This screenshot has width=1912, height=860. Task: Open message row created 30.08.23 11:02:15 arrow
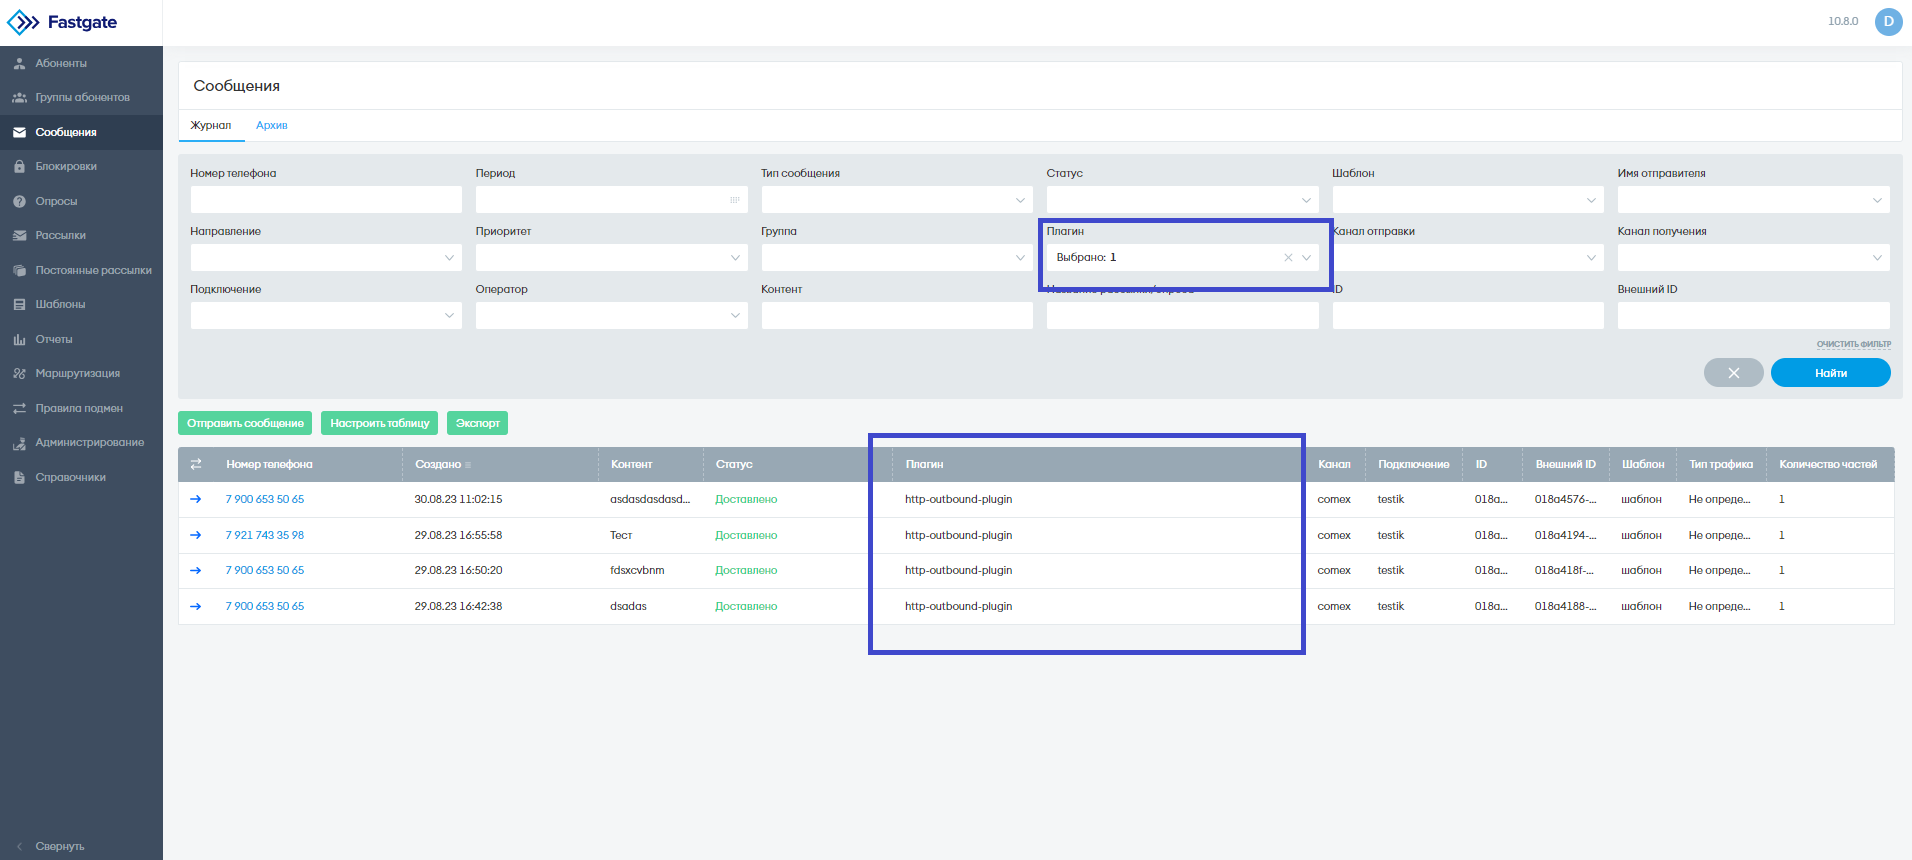(196, 499)
